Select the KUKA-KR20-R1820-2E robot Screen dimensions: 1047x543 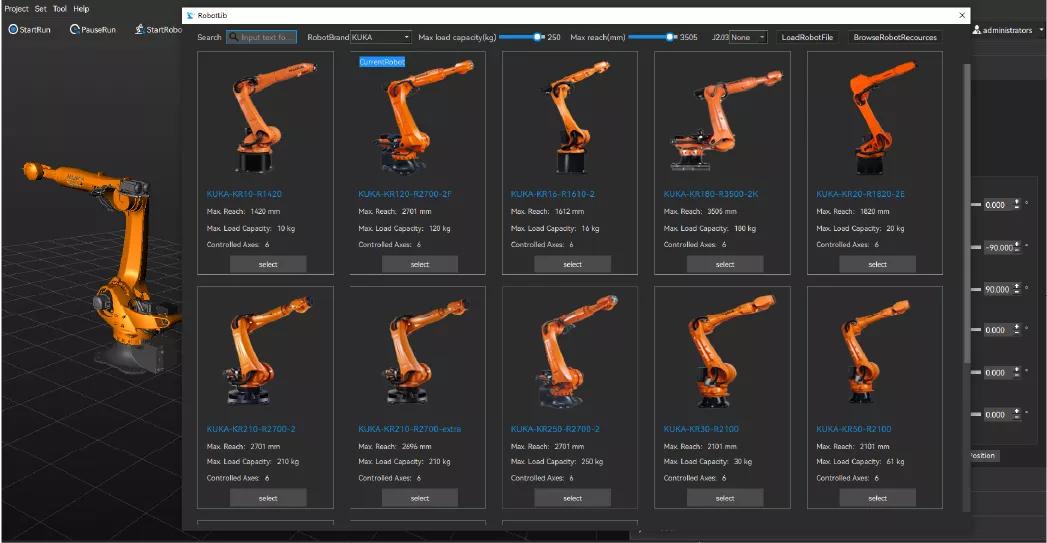(877, 264)
